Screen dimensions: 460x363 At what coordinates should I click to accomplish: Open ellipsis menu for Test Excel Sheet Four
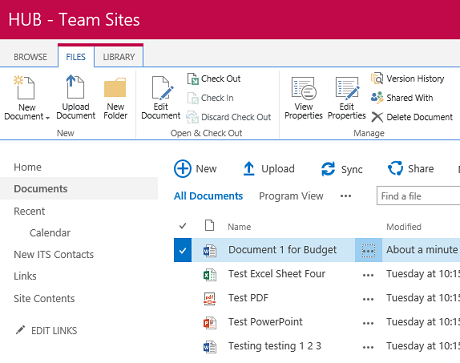tap(368, 275)
